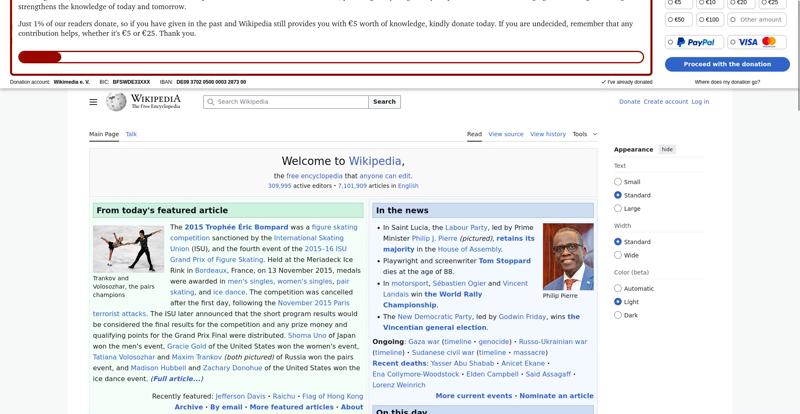Viewport: 800px width, 414px height.
Task: Select the Small text size option
Action: pyautogui.click(x=618, y=182)
